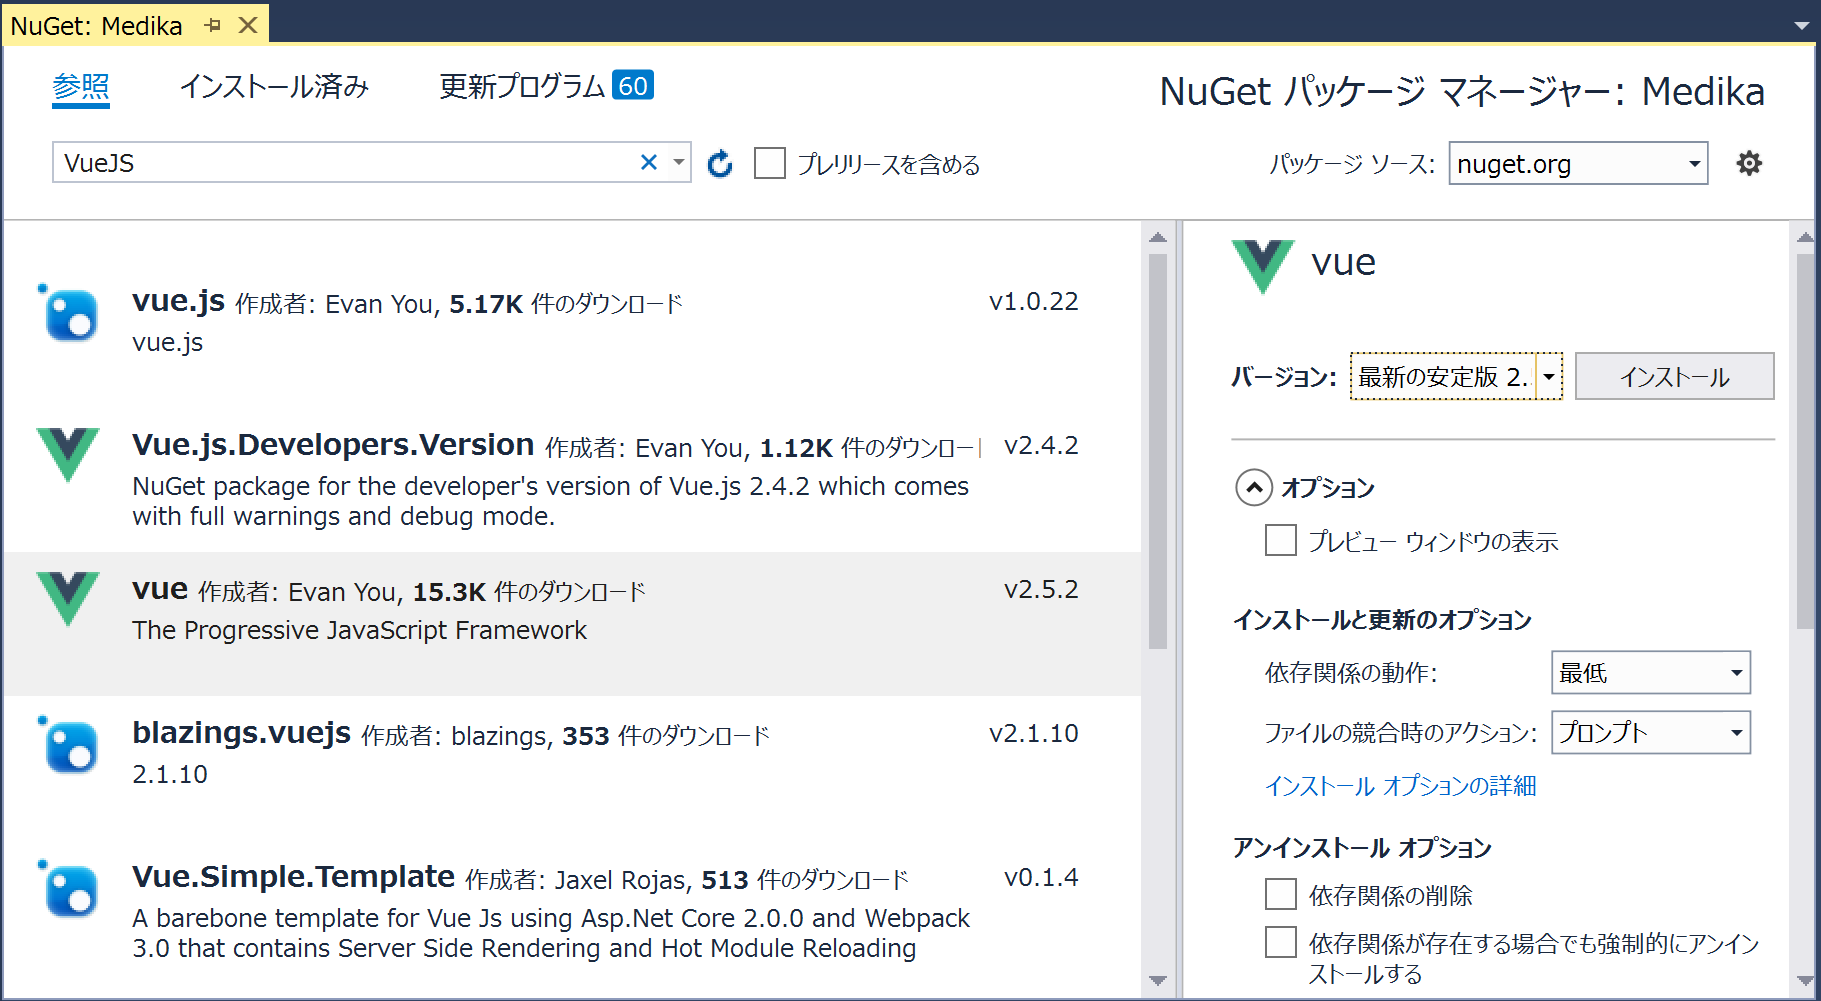The height and width of the screenshot is (1001, 1821).
Task: Check the 依存関係の削除 option
Action: pos(1281,894)
